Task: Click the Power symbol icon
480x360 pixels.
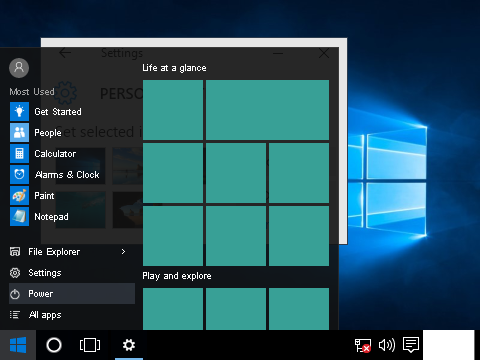Action: coord(15,294)
